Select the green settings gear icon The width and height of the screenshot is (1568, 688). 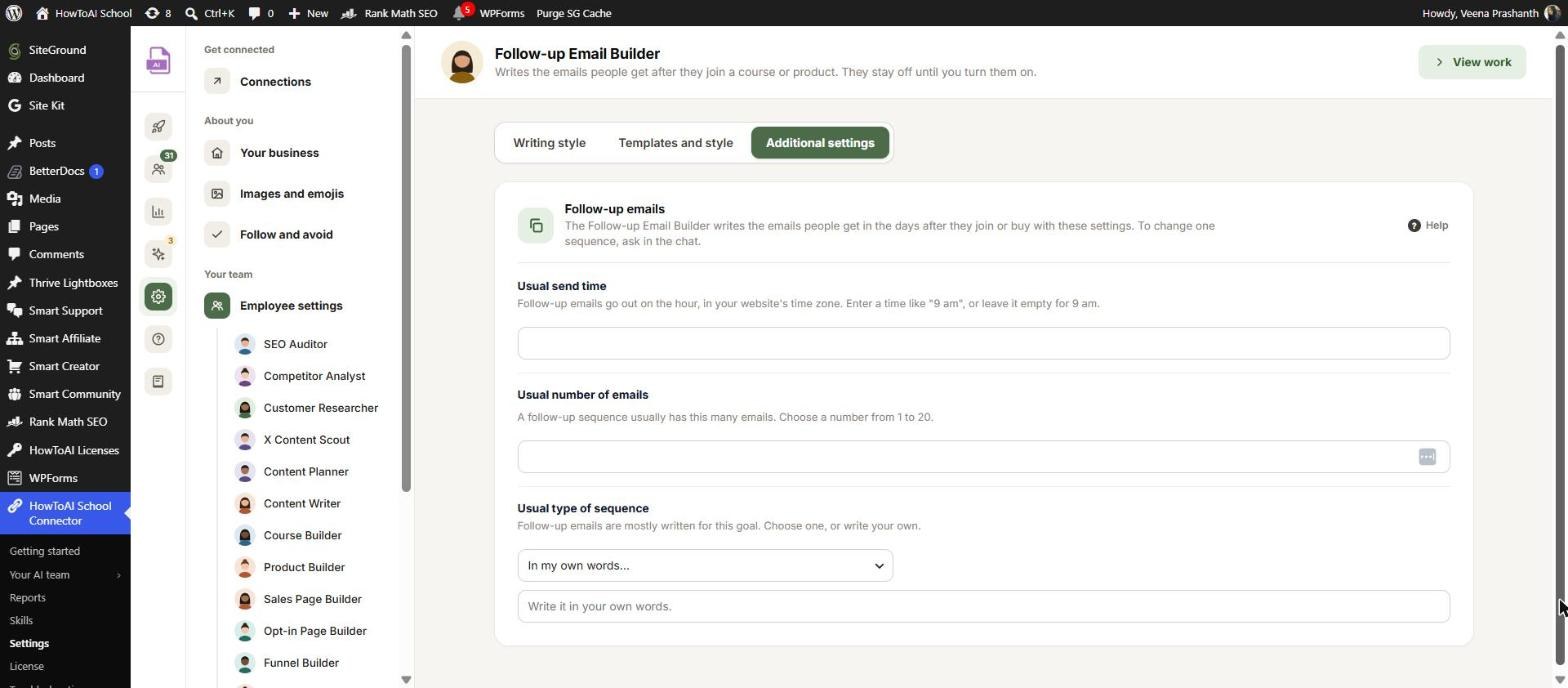[x=158, y=296]
